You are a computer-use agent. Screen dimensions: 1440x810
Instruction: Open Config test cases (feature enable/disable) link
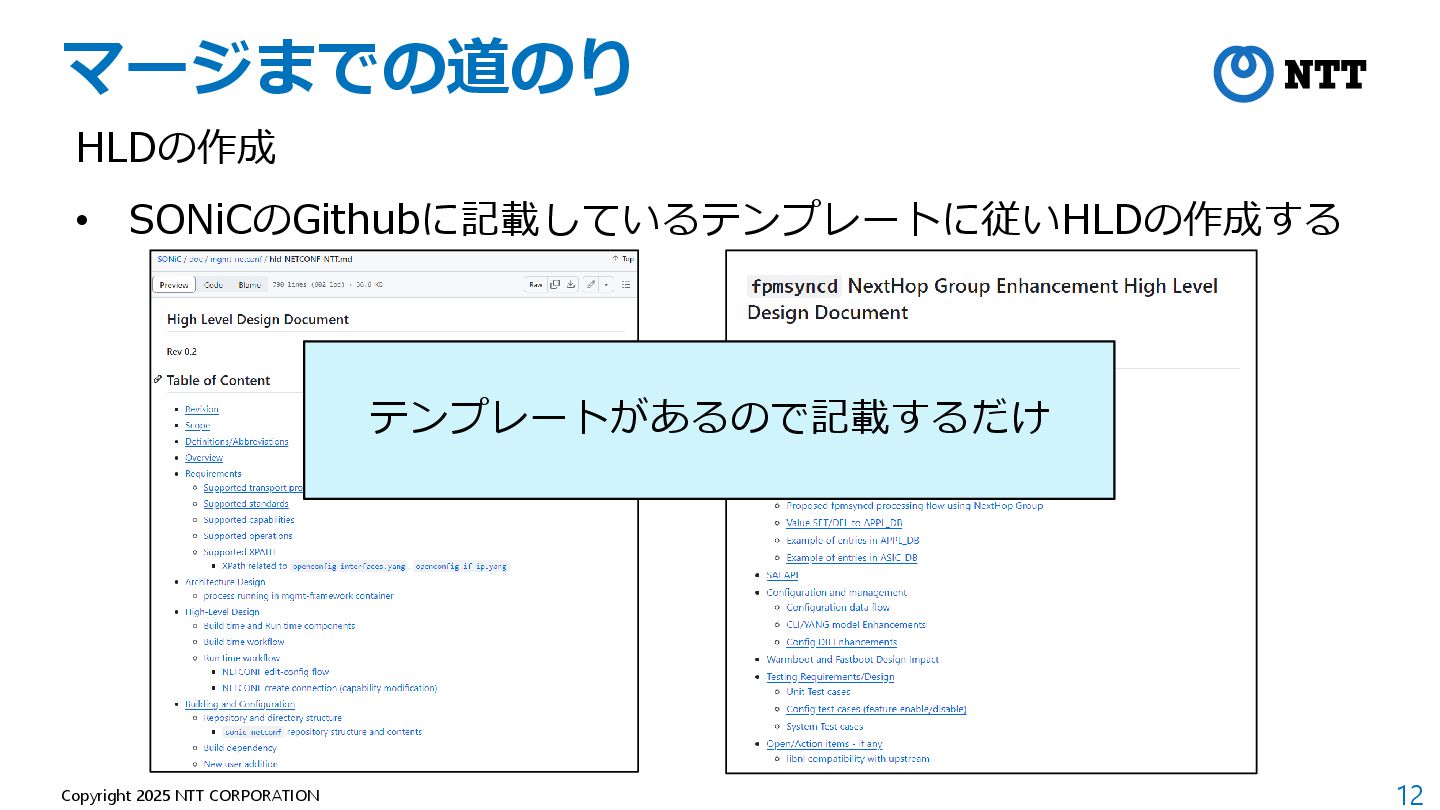click(876, 710)
